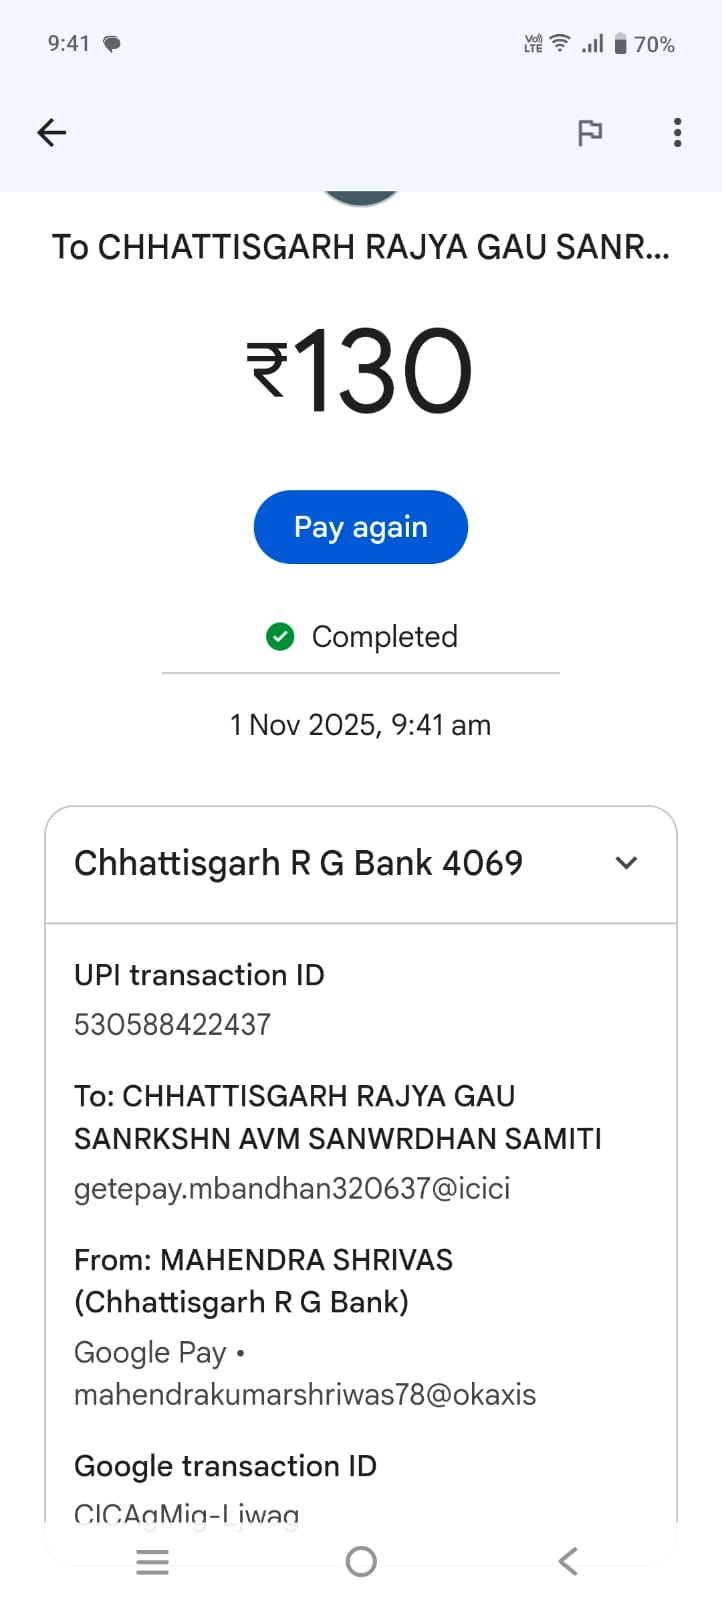
Task: Tap the ₹130 amount text
Action: [x=360, y=371]
